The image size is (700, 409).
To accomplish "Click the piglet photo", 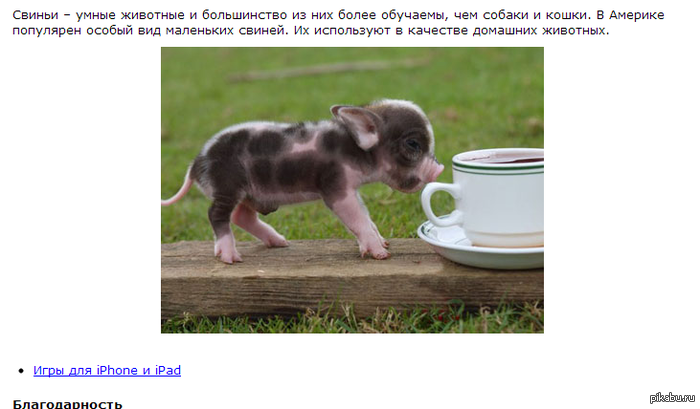I will [x=352, y=190].
